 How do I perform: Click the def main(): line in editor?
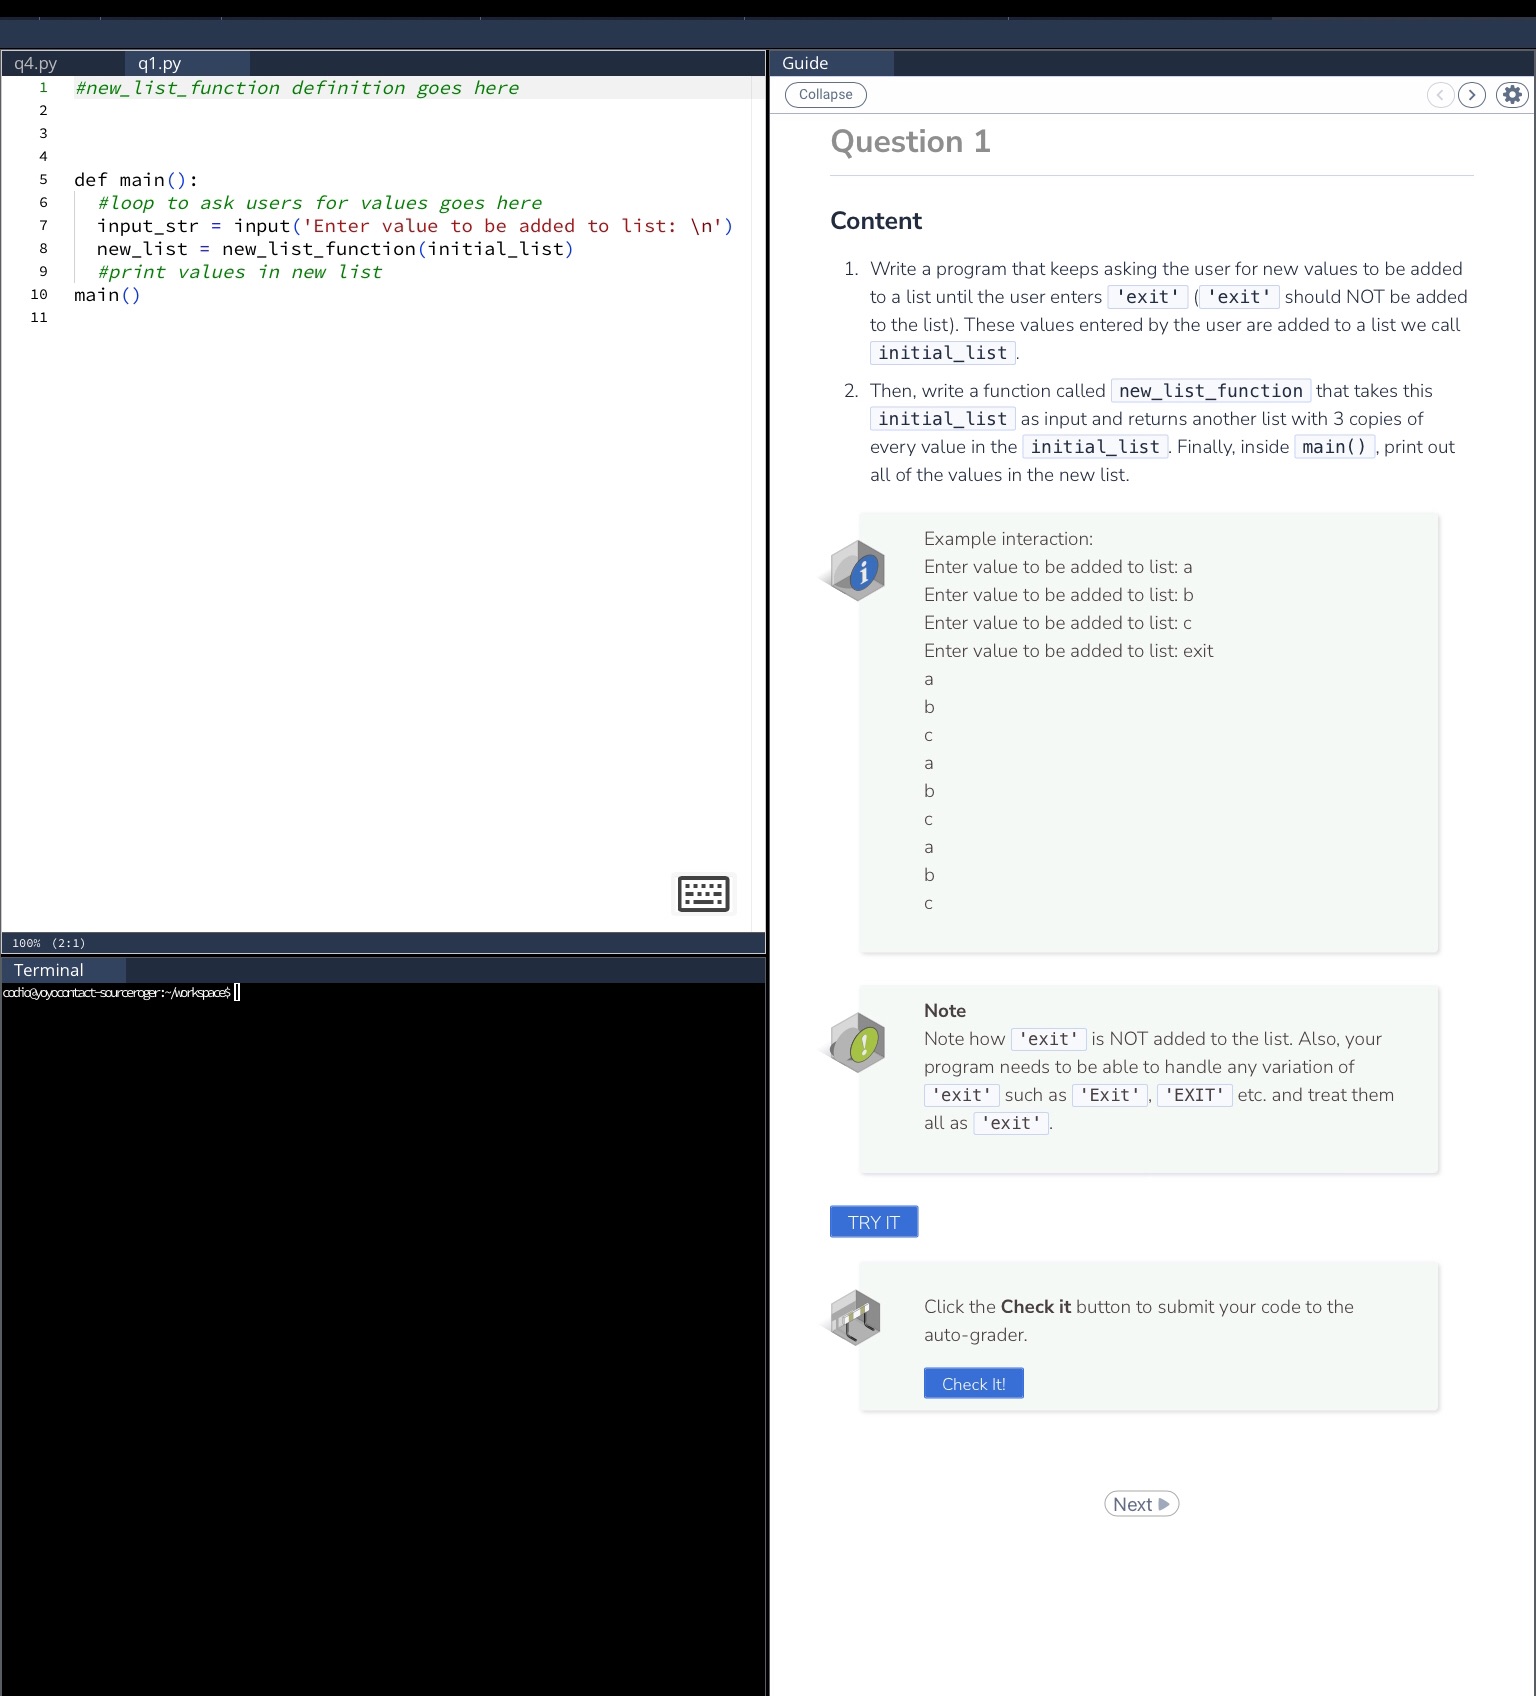pyautogui.click(x=136, y=180)
